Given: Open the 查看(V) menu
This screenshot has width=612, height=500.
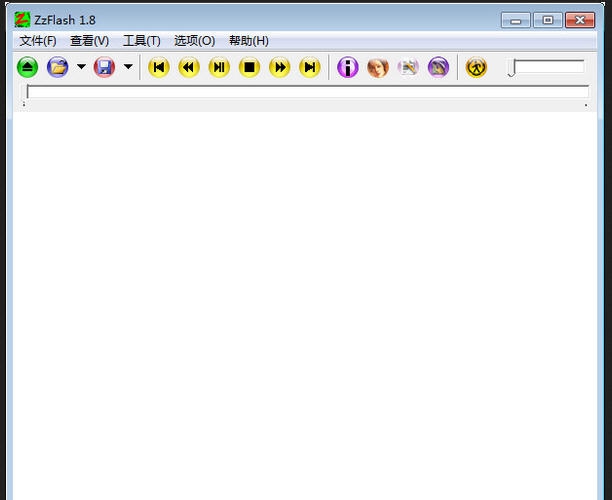Looking at the screenshot, I should pos(89,41).
